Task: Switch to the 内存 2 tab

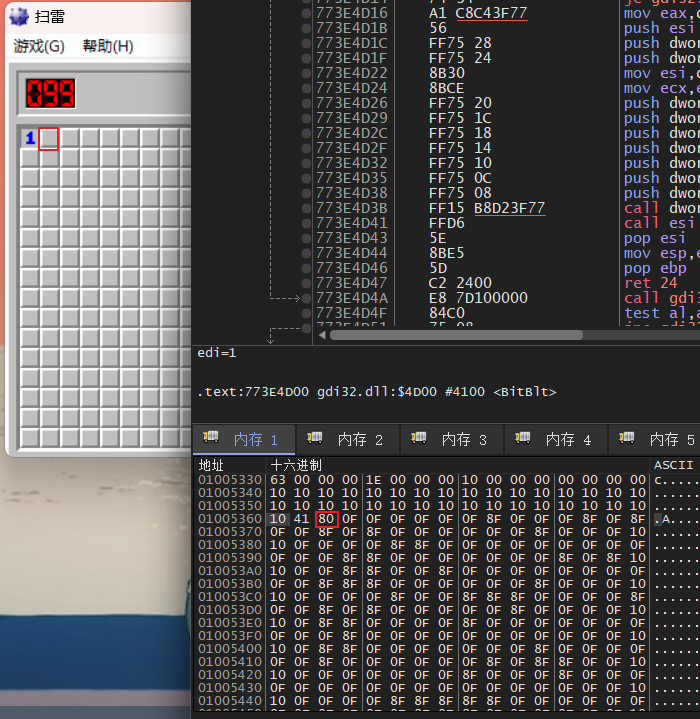Action: coord(348,439)
